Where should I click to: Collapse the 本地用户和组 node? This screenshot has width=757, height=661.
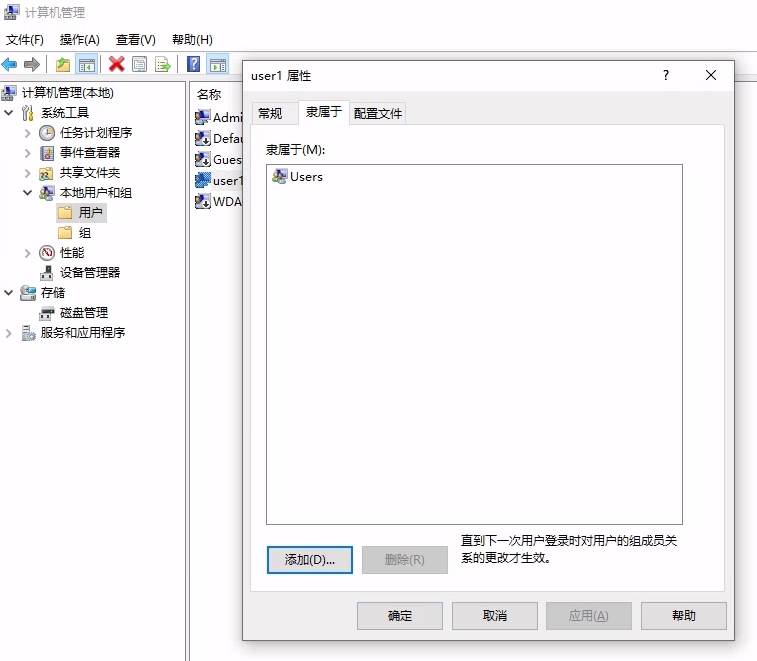28,192
